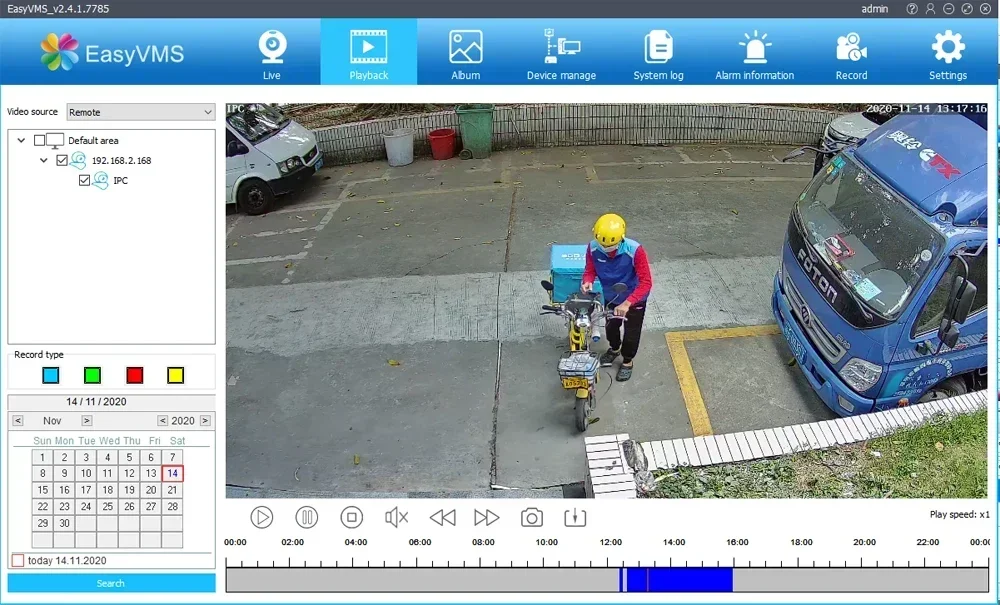Toggle the 192.168.2.168 device checkbox
The height and width of the screenshot is (605, 1000).
click(x=62, y=160)
